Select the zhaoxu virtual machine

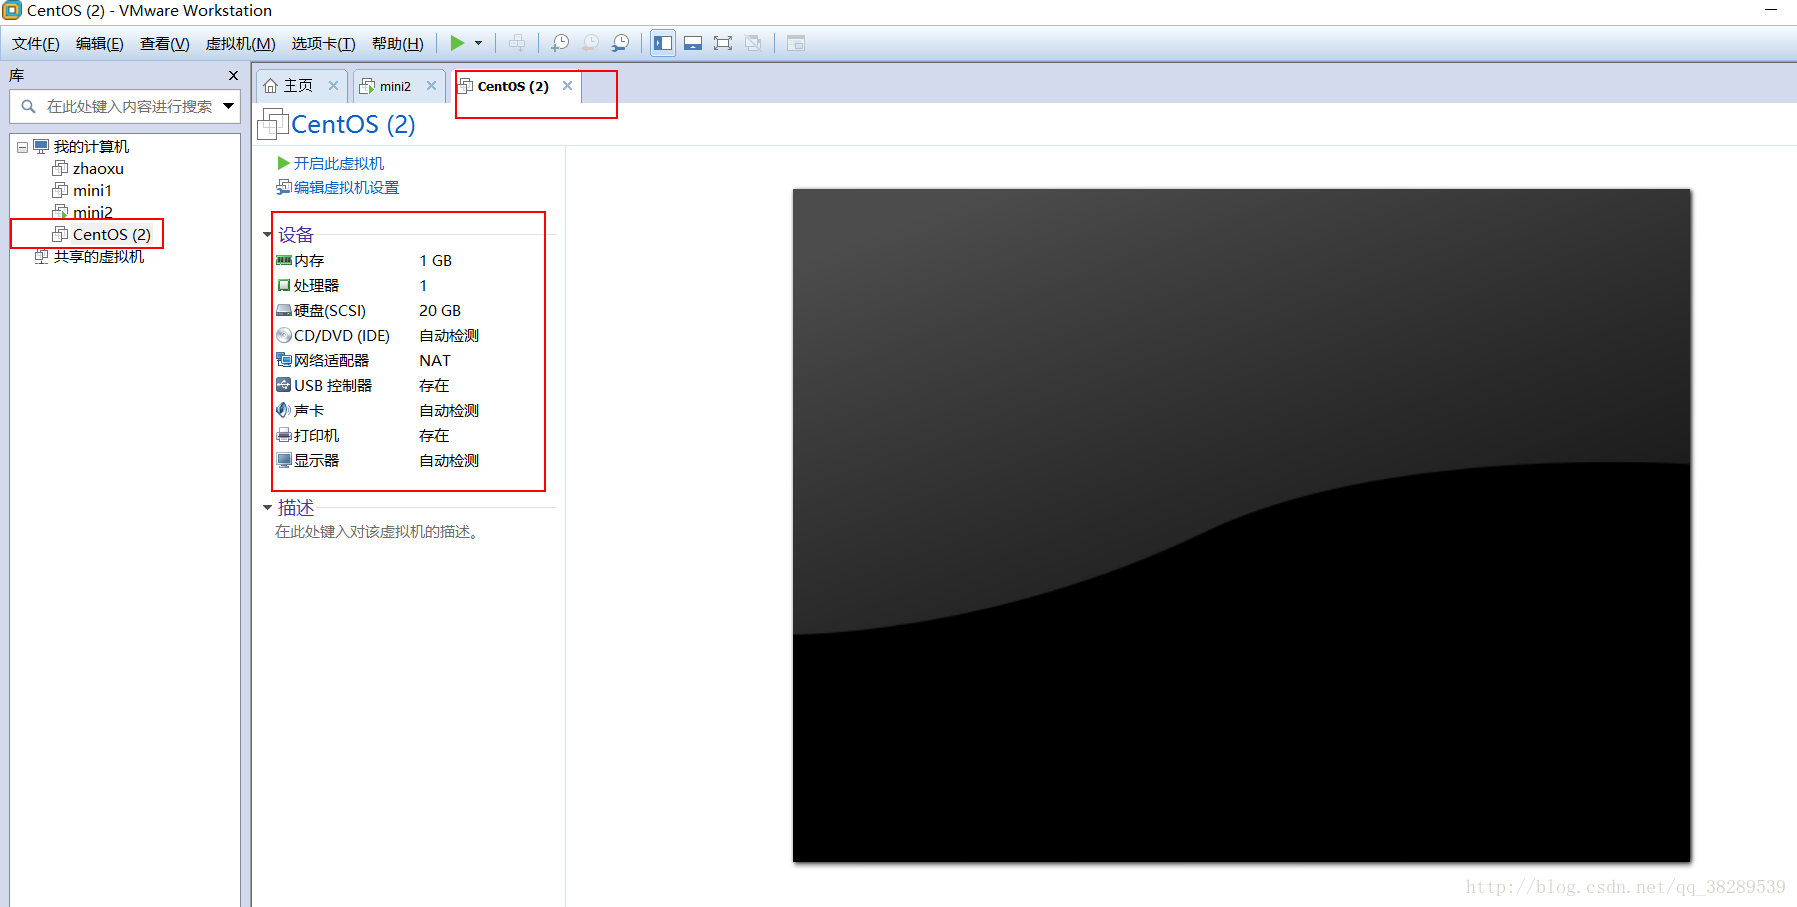[x=98, y=169]
